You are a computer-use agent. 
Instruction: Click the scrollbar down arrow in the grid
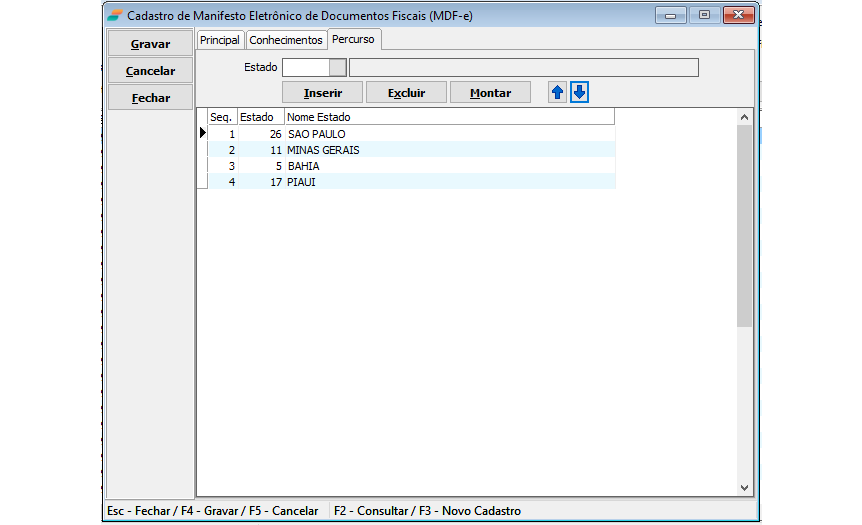(744, 487)
